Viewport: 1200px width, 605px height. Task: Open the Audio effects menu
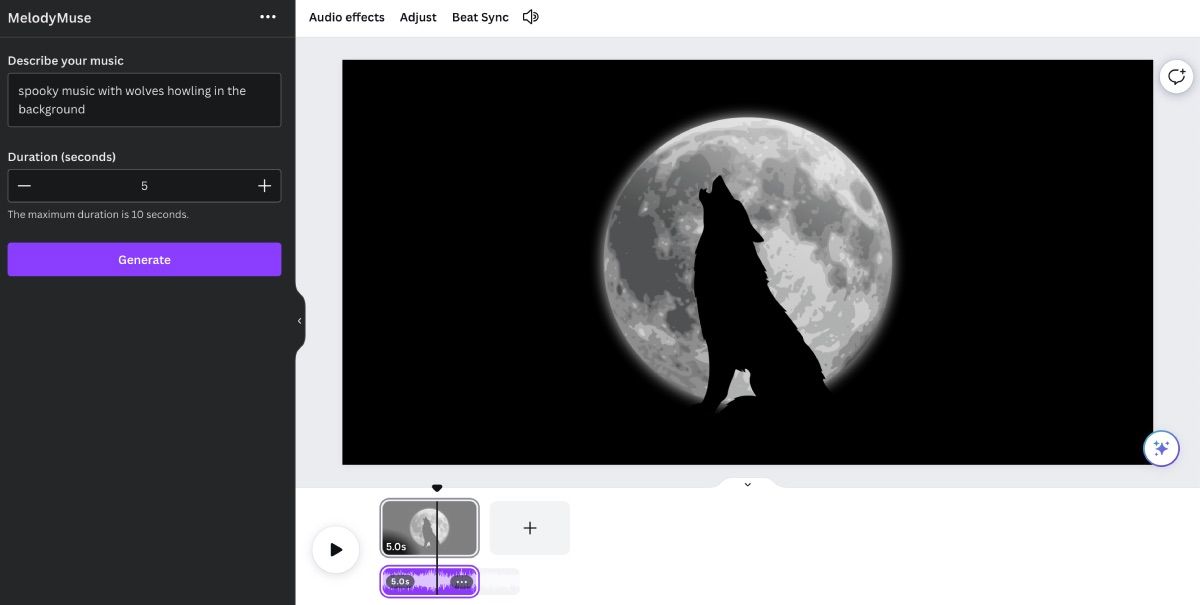346,17
